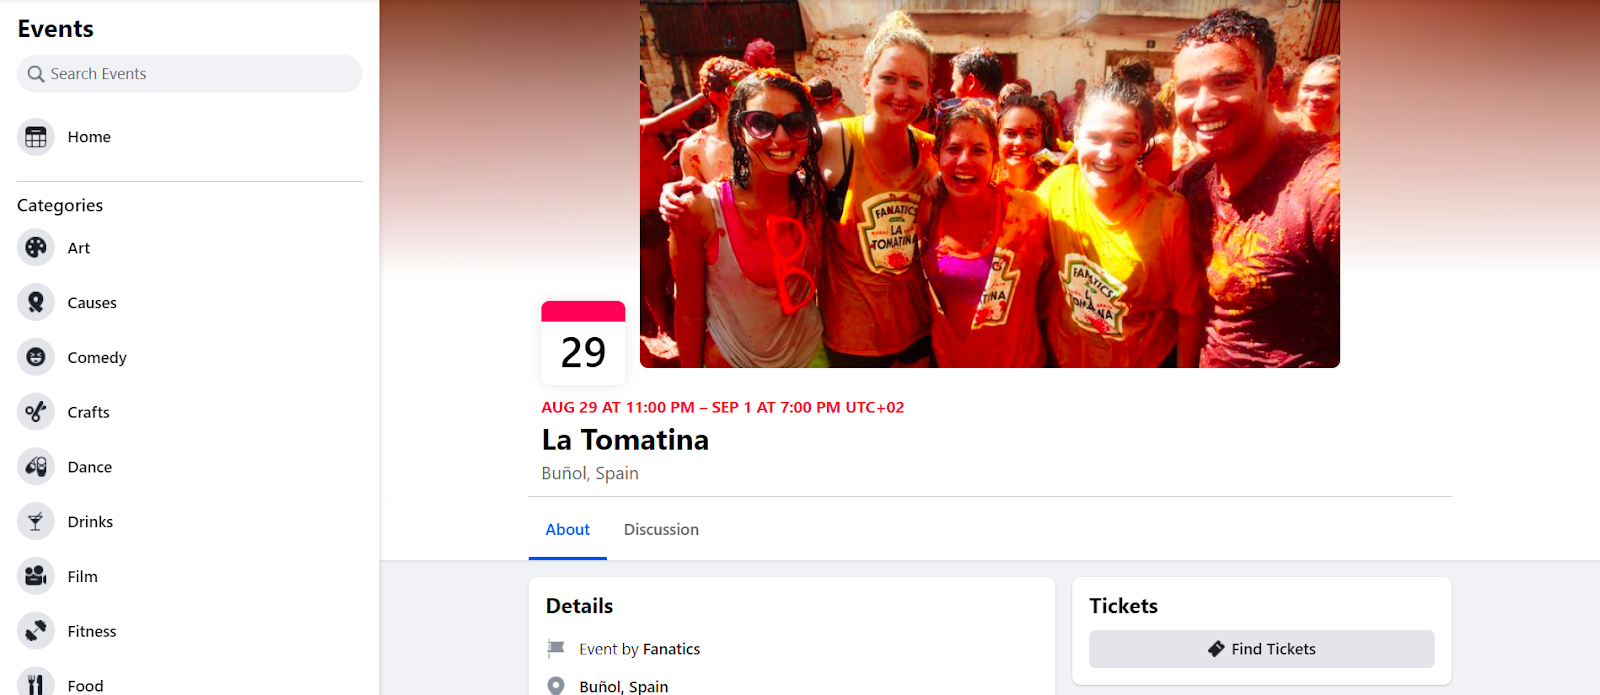Open the Fanatics host link
Viewport: 1600px width, 695px height.
[671, 649]
